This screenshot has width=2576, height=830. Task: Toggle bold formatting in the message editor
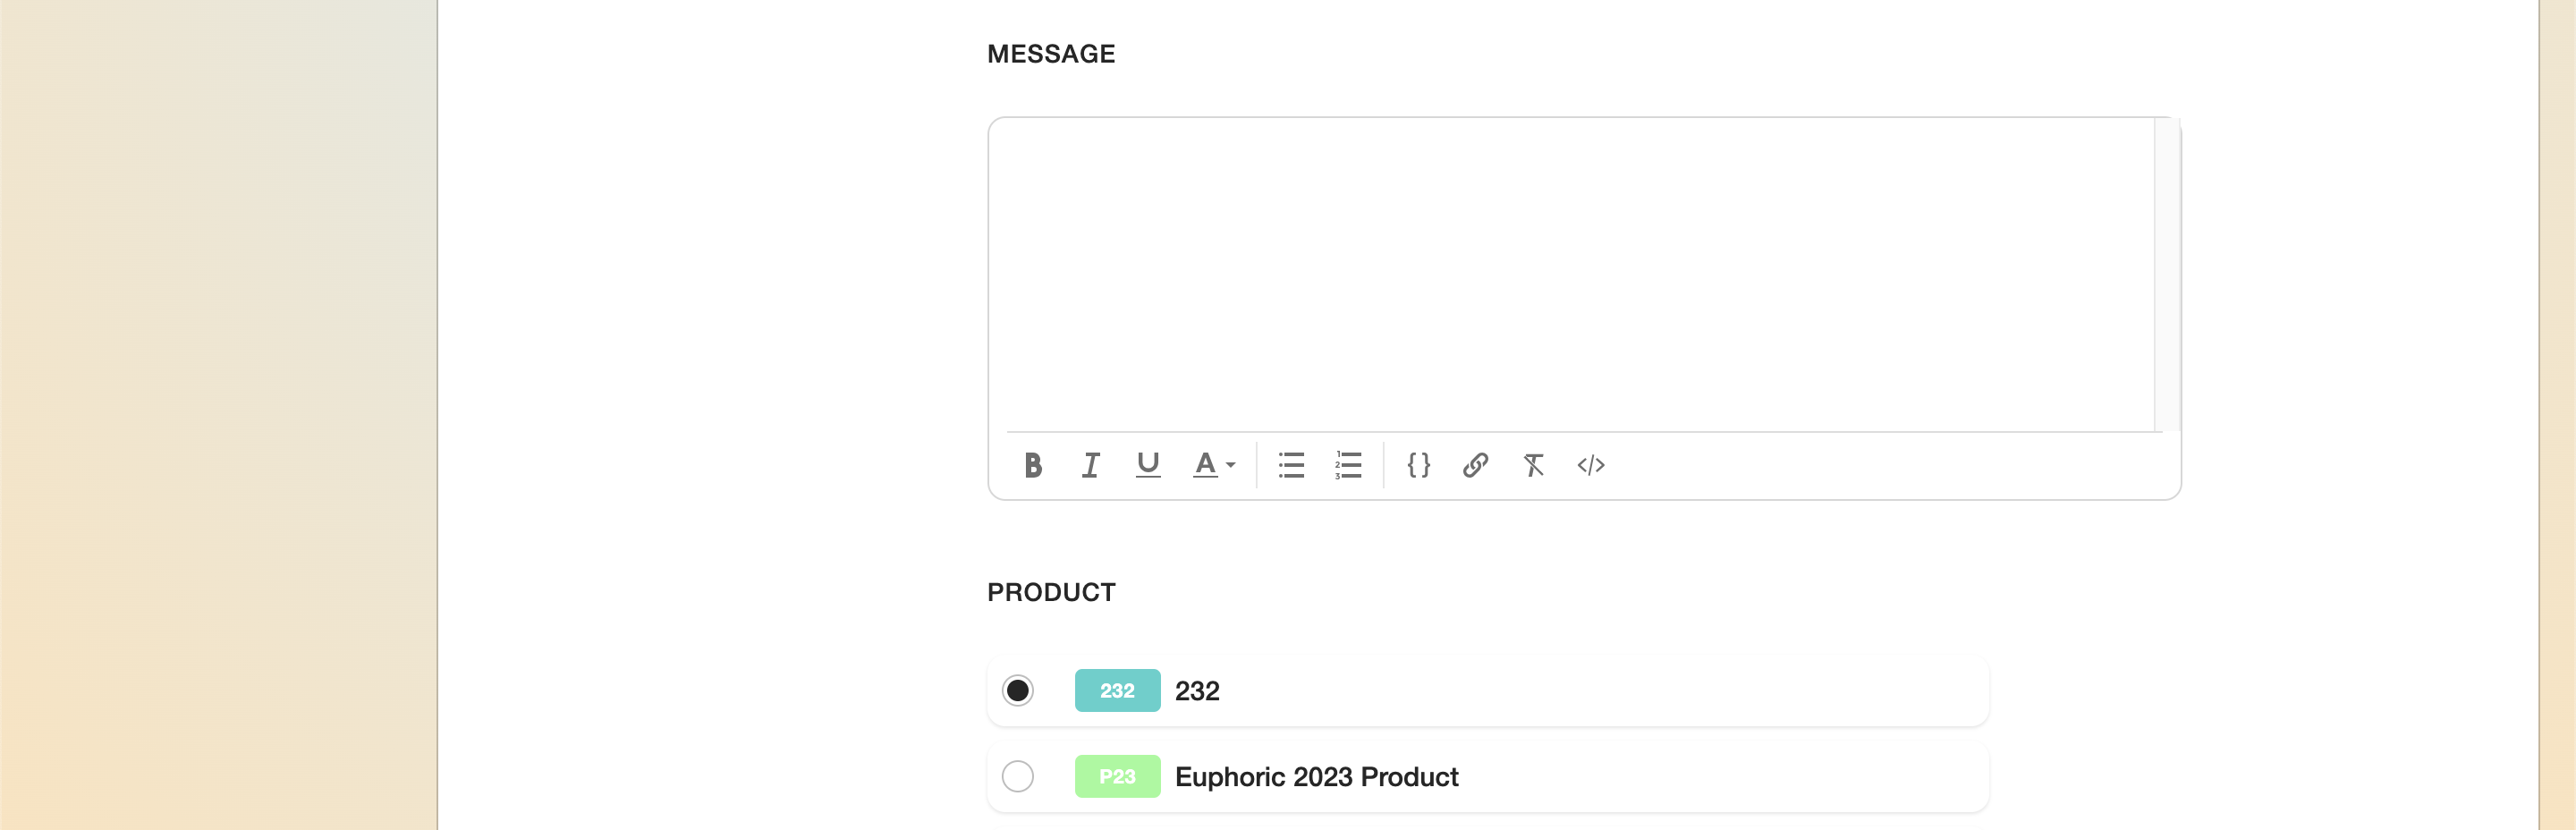[x=1033, y=465]
